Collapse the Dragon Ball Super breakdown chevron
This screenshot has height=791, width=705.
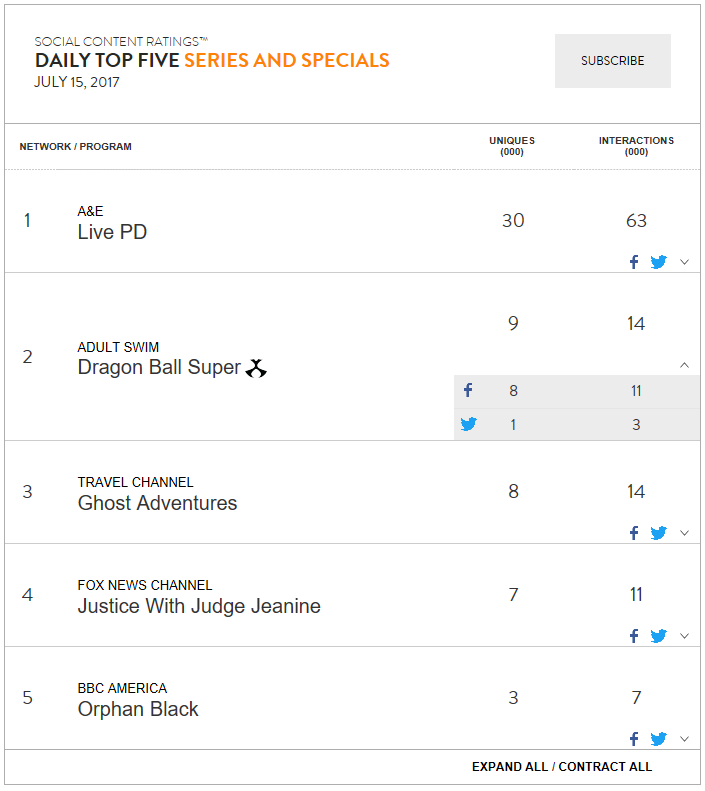tap(684, 365)
